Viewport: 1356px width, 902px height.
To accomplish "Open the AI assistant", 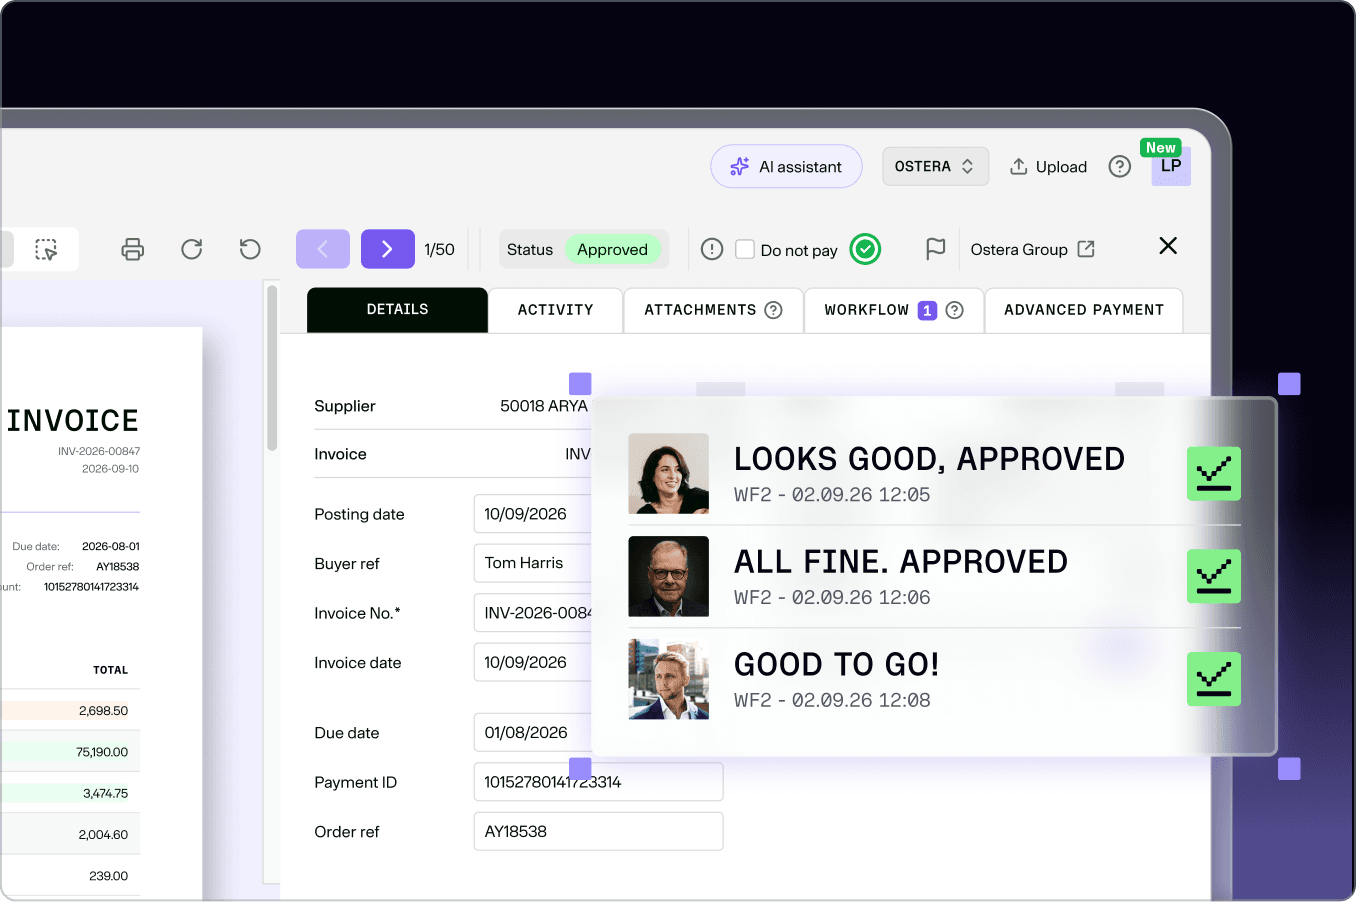I will (786, 167).
